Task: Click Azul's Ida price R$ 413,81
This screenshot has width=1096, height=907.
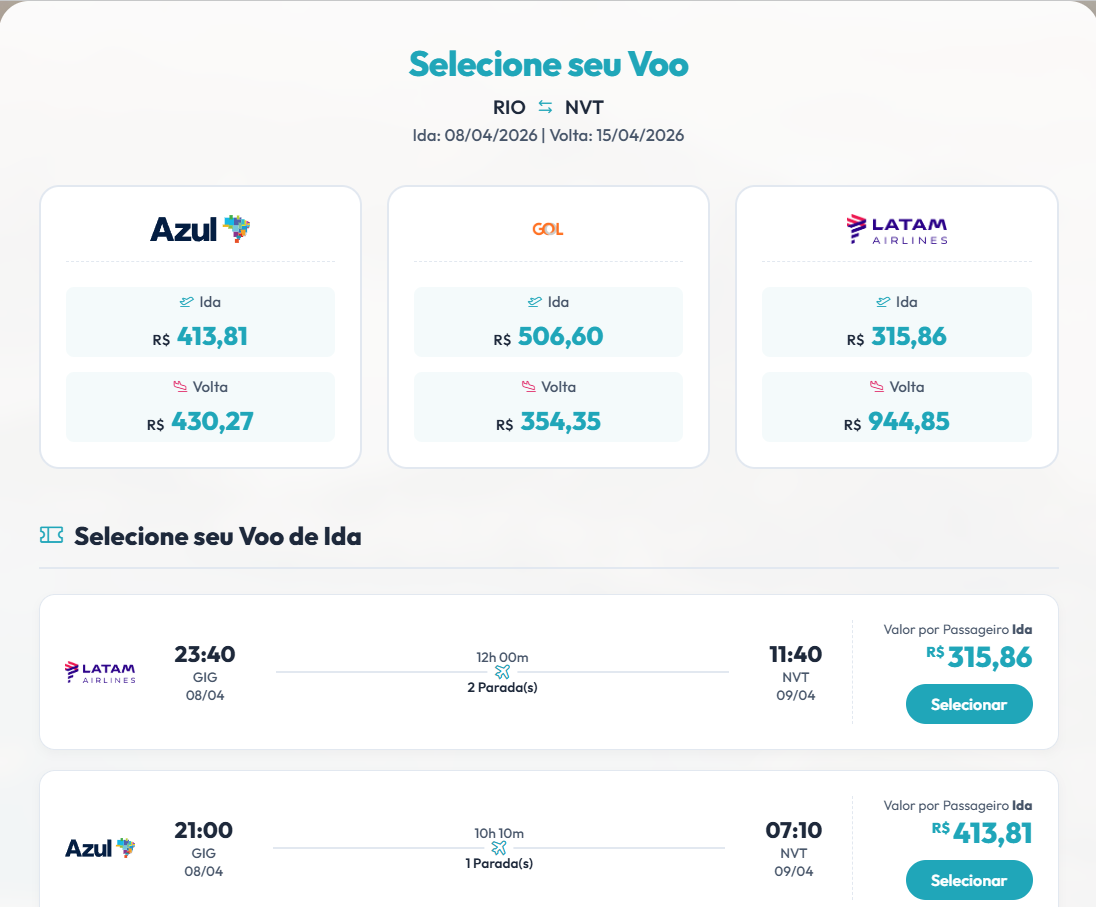Action: 200,336
